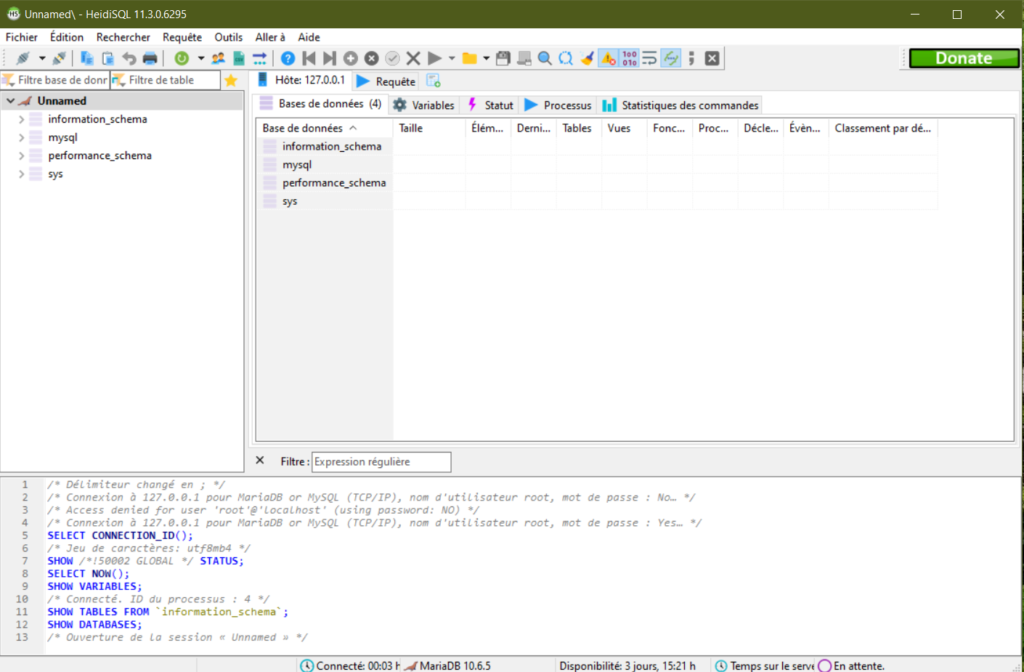The width and height of the screenshot is (1024, 672).
Task: Sort by the Taille column header
Action: click(x=429, y=128)
